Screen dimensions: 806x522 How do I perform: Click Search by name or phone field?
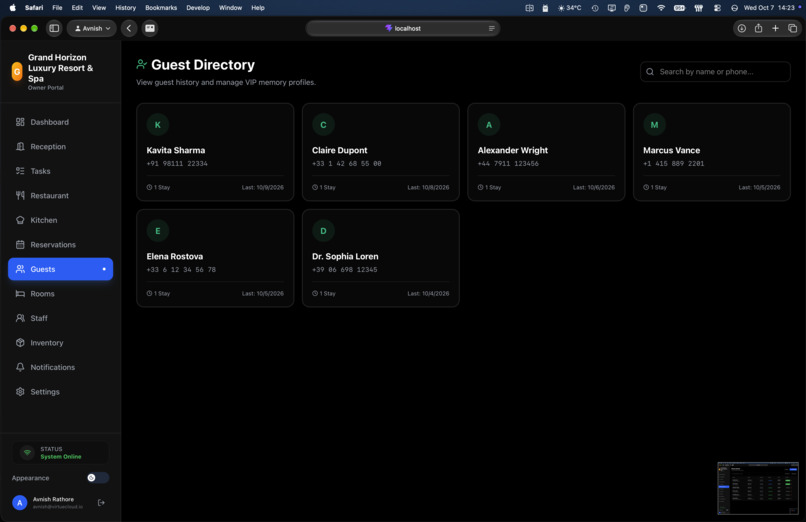(x=715, y=71)
